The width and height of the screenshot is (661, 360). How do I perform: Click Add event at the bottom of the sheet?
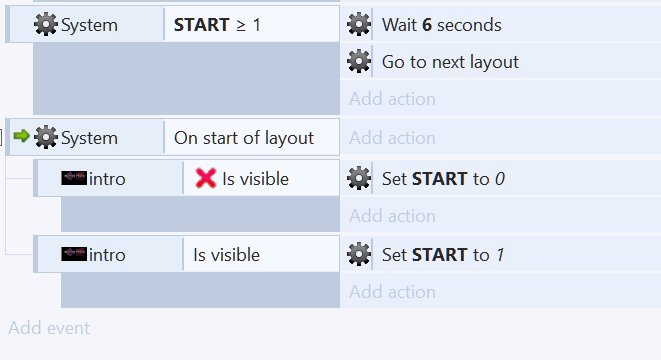[49, 328]
